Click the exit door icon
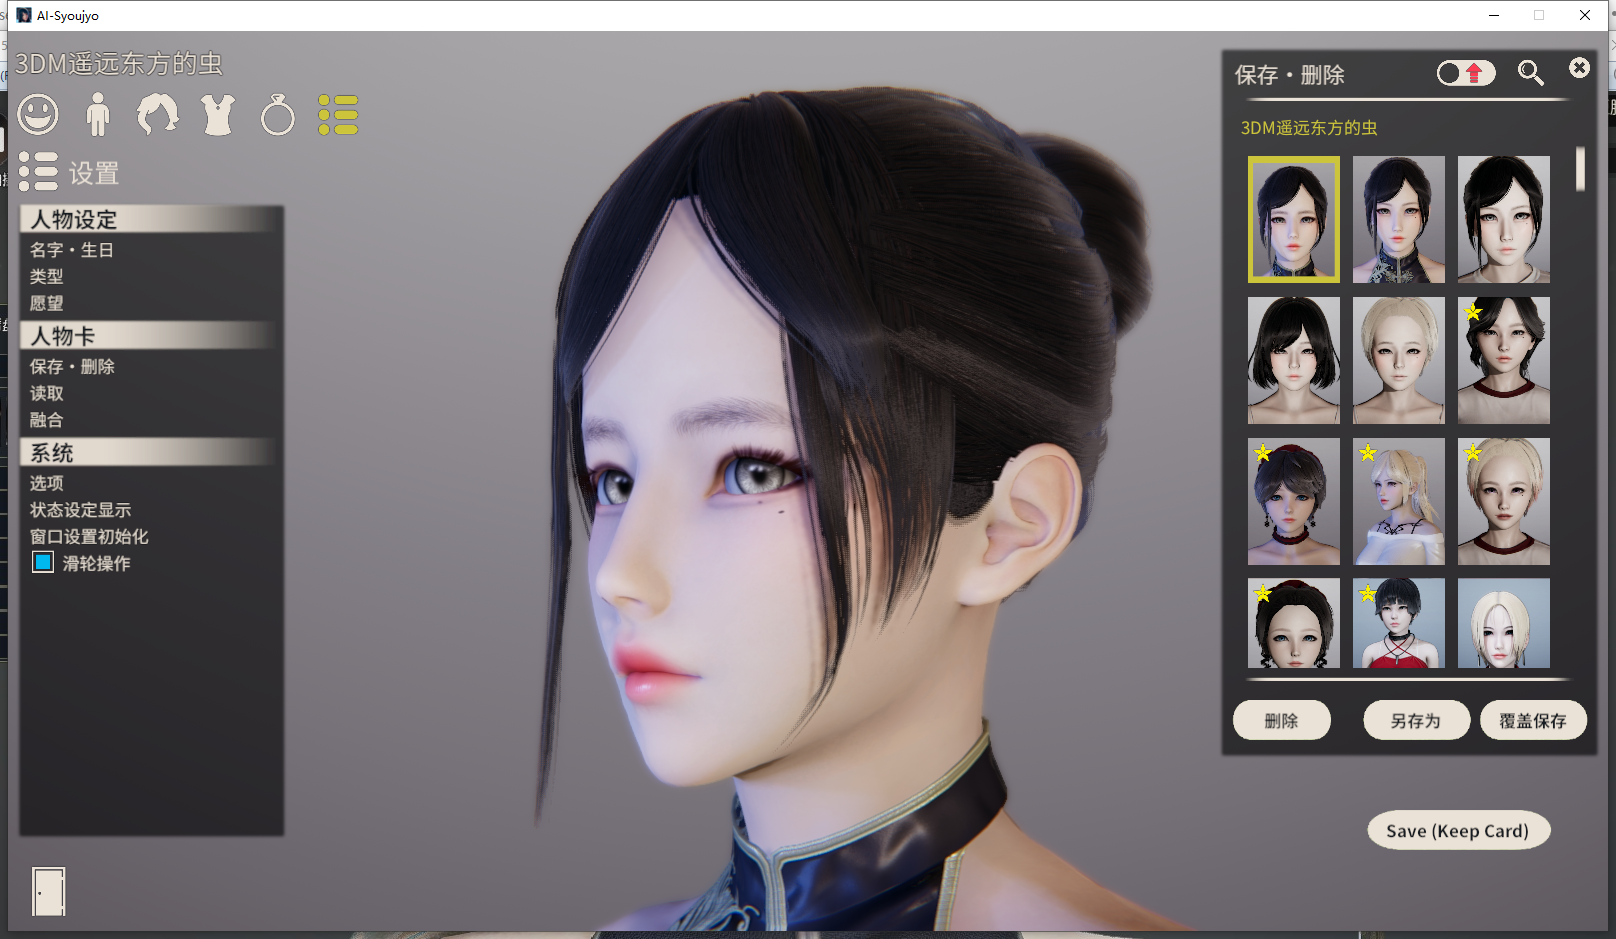 pos(48,891)
